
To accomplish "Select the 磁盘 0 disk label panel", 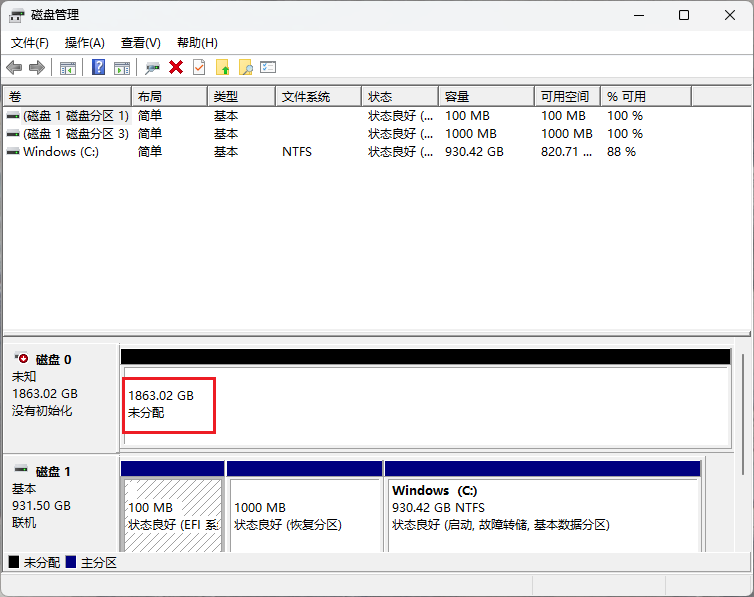I will pos(61,398).
